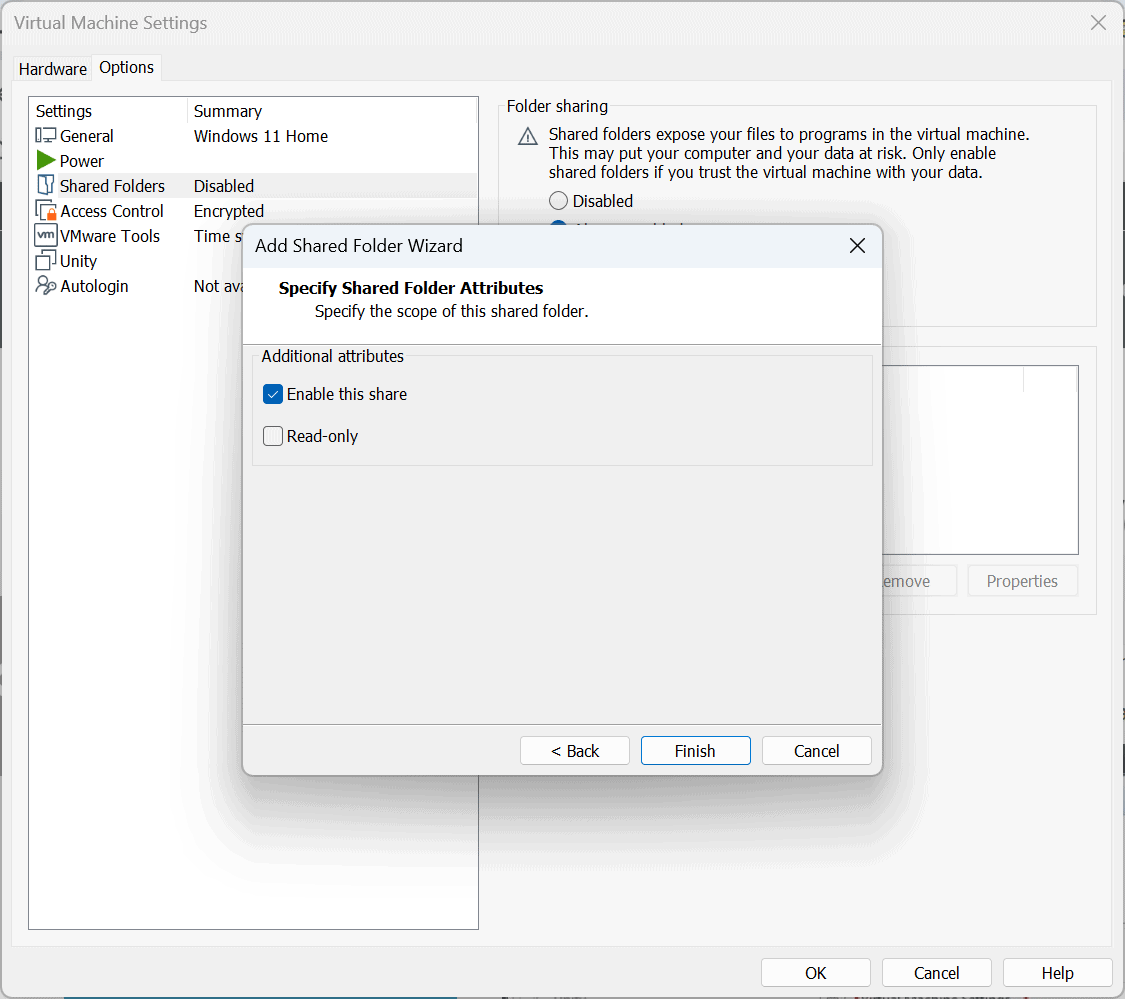
Task: Uncheck the Enable this share checkbox
Action: 273,394
